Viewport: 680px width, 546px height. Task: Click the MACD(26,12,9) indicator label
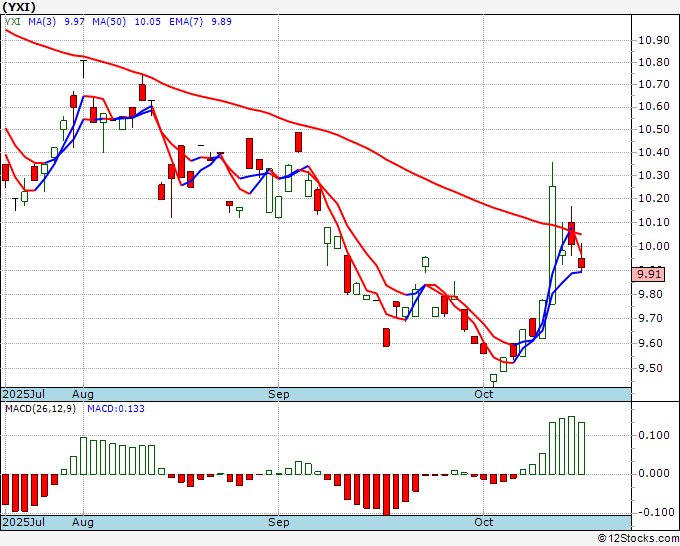(40, 409)
